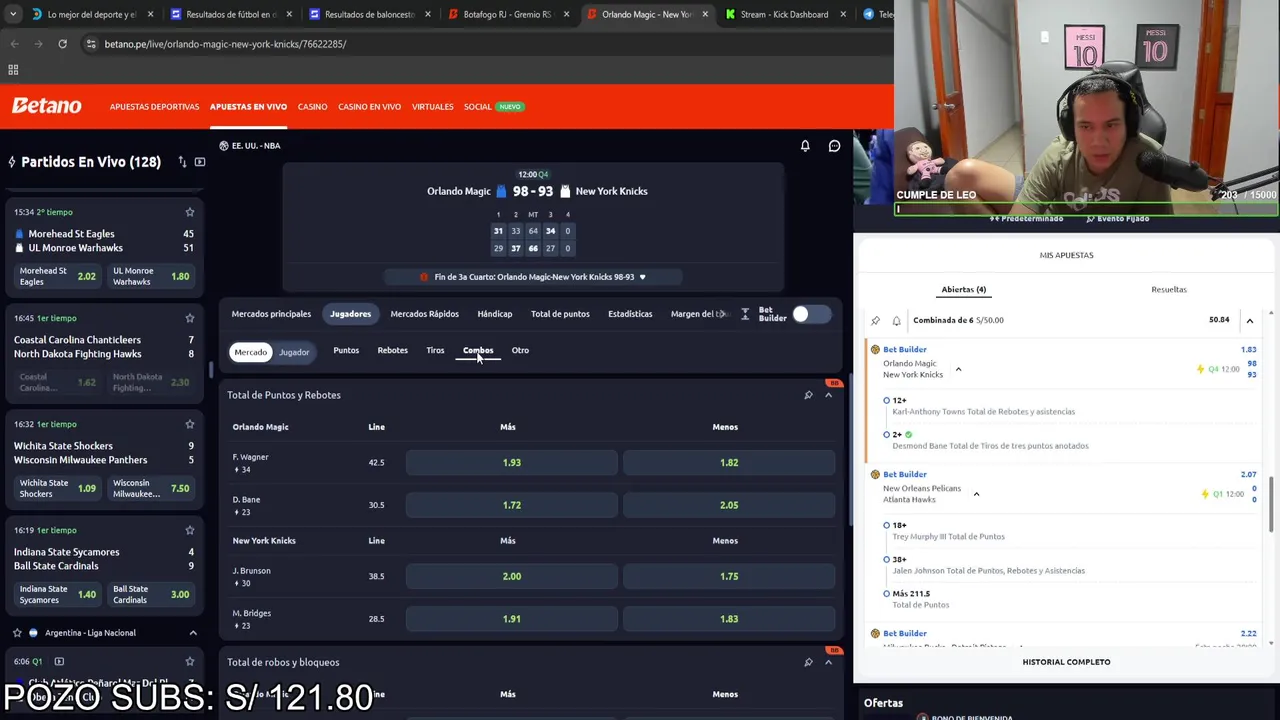The height and width of the screenshot is (720, 1280).
Task: Click the New York Knicks white jersey icon
Action: click(565, 191)
